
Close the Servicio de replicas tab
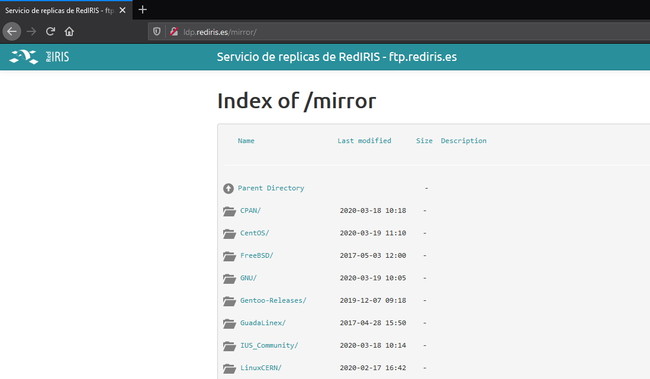(x=122, y=10)
